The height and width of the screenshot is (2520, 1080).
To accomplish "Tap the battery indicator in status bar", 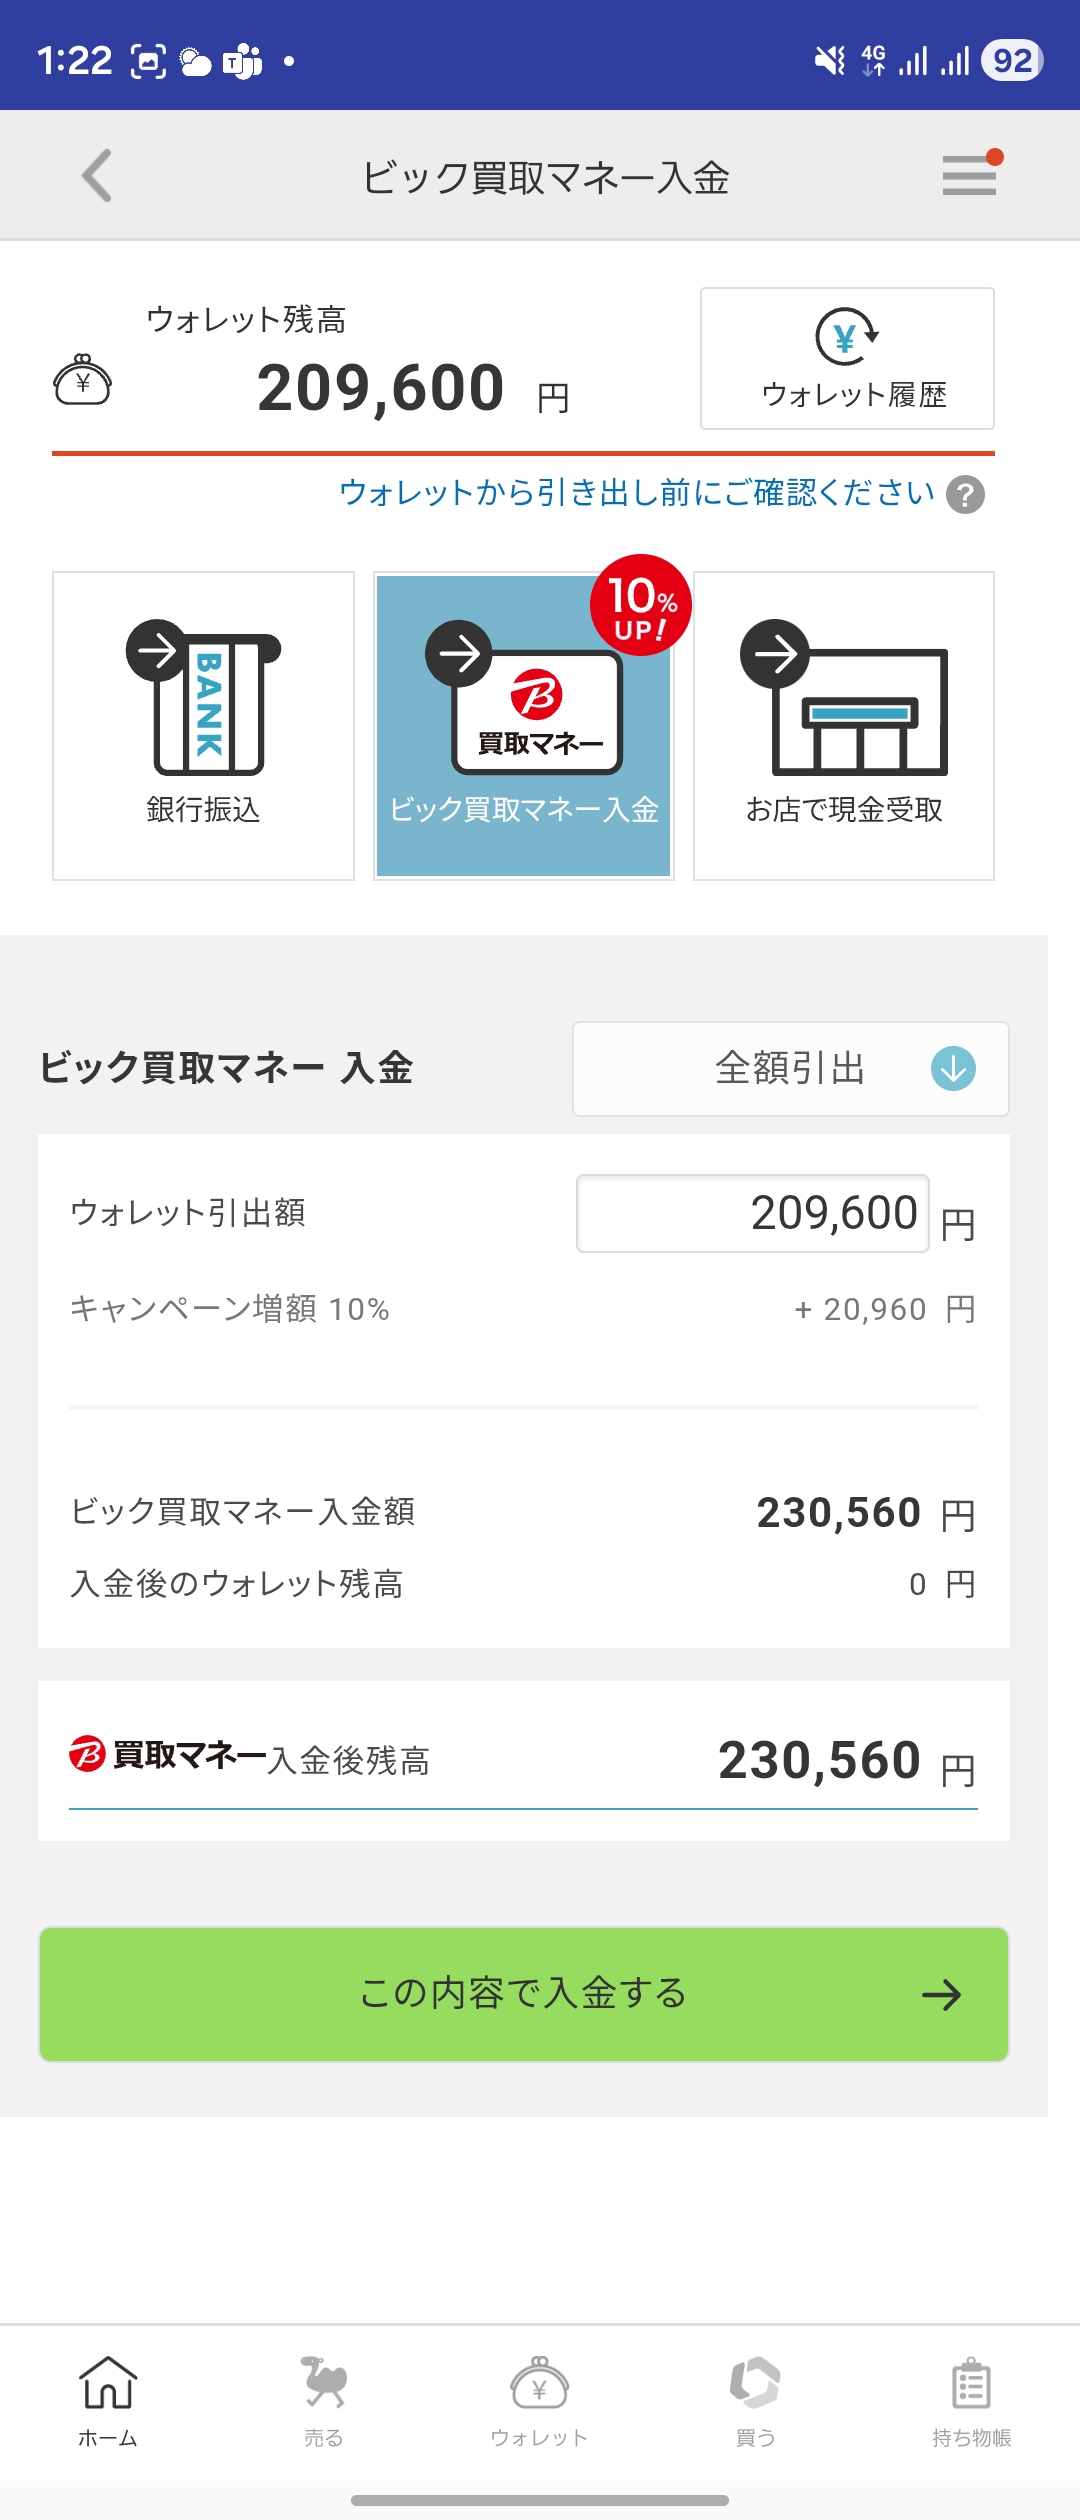I will [x=1012, y=61].
